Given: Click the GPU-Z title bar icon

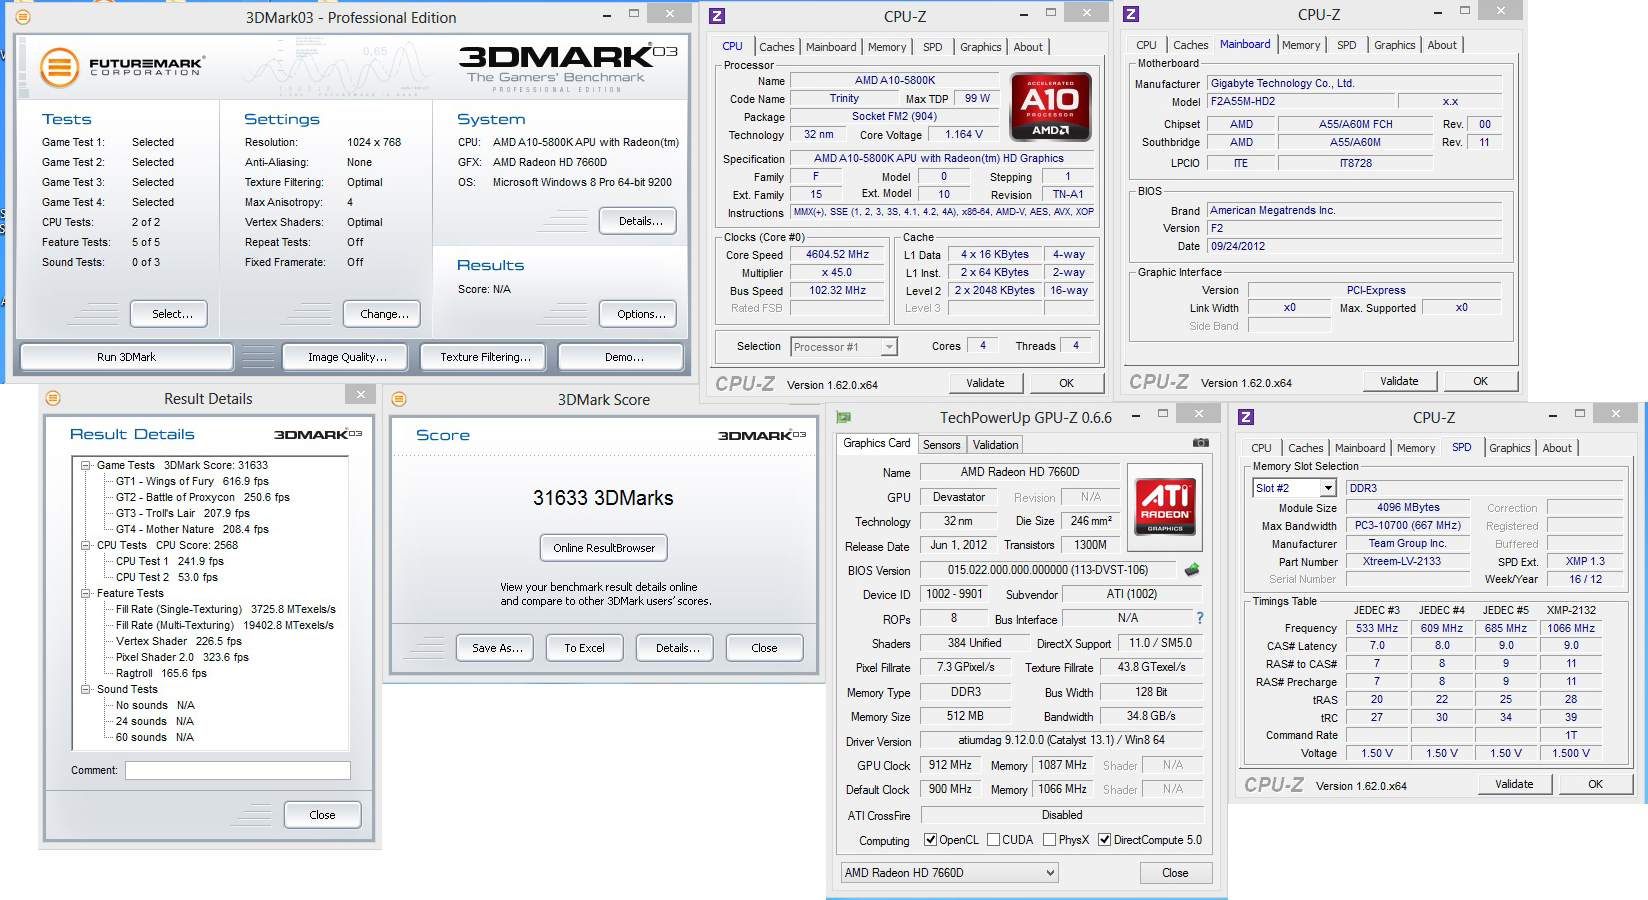Looking at the screenshot, I should point(844,417).
